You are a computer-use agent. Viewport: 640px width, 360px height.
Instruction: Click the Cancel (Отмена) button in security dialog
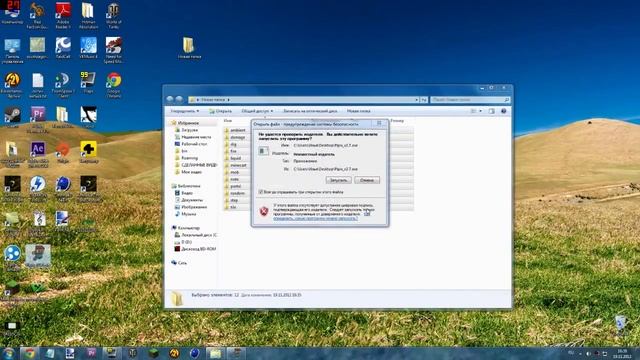(x=367, y=180)
